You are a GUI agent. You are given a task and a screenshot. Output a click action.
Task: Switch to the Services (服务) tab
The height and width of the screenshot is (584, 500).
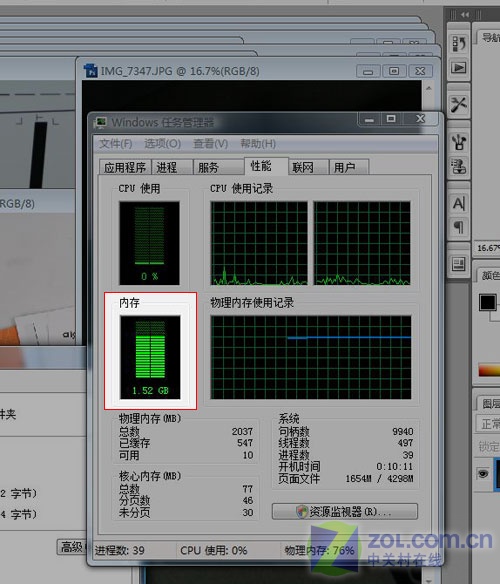click(x=218, y=167)
